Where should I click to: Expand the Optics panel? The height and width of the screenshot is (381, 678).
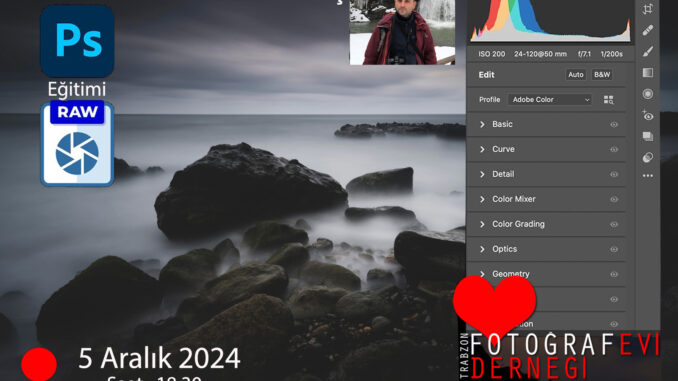click(x=547, y=249)
